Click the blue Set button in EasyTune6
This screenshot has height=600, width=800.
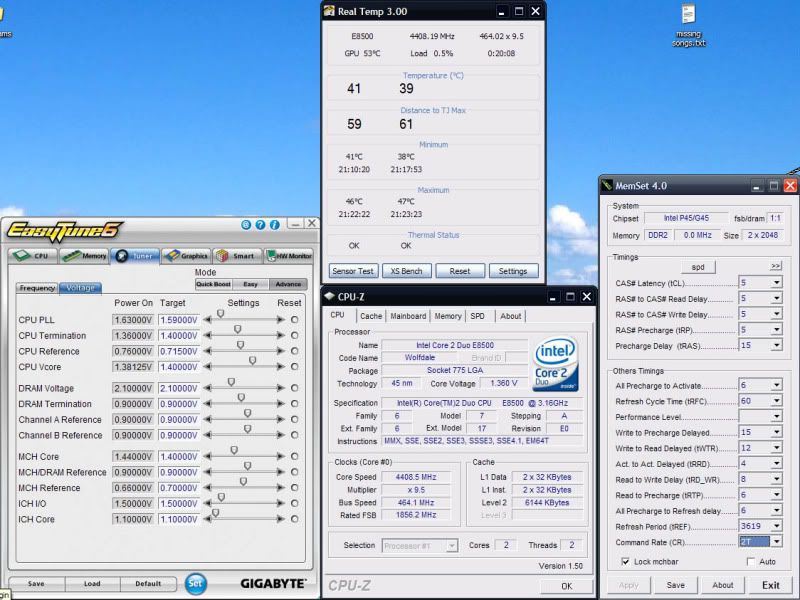[195, 584]
